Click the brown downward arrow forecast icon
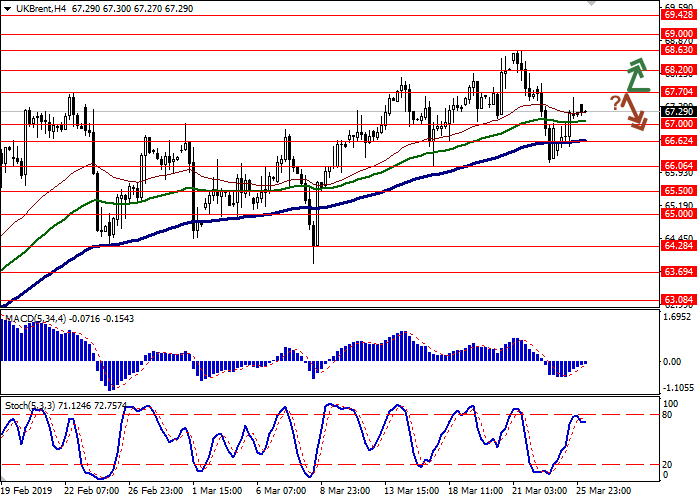This screenshot has width=700, height=500. pos(634,111)
